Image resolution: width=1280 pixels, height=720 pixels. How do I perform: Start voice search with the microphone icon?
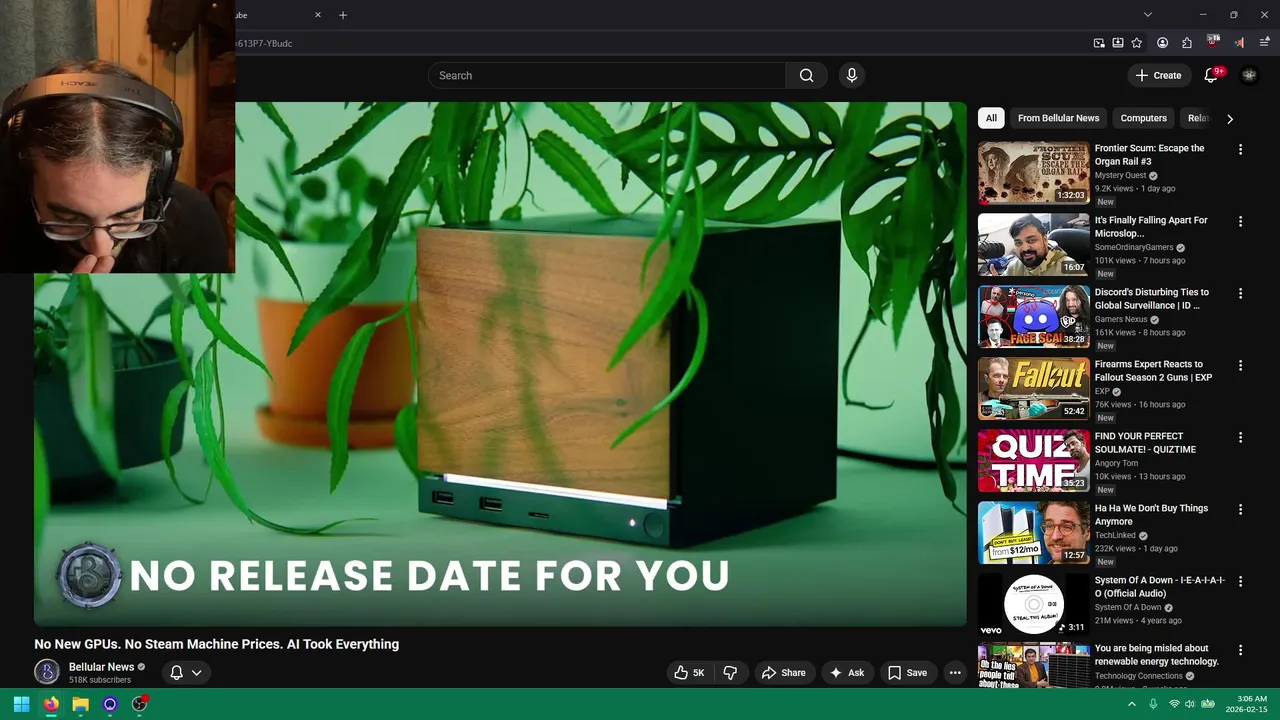click(x=852, y=75)
